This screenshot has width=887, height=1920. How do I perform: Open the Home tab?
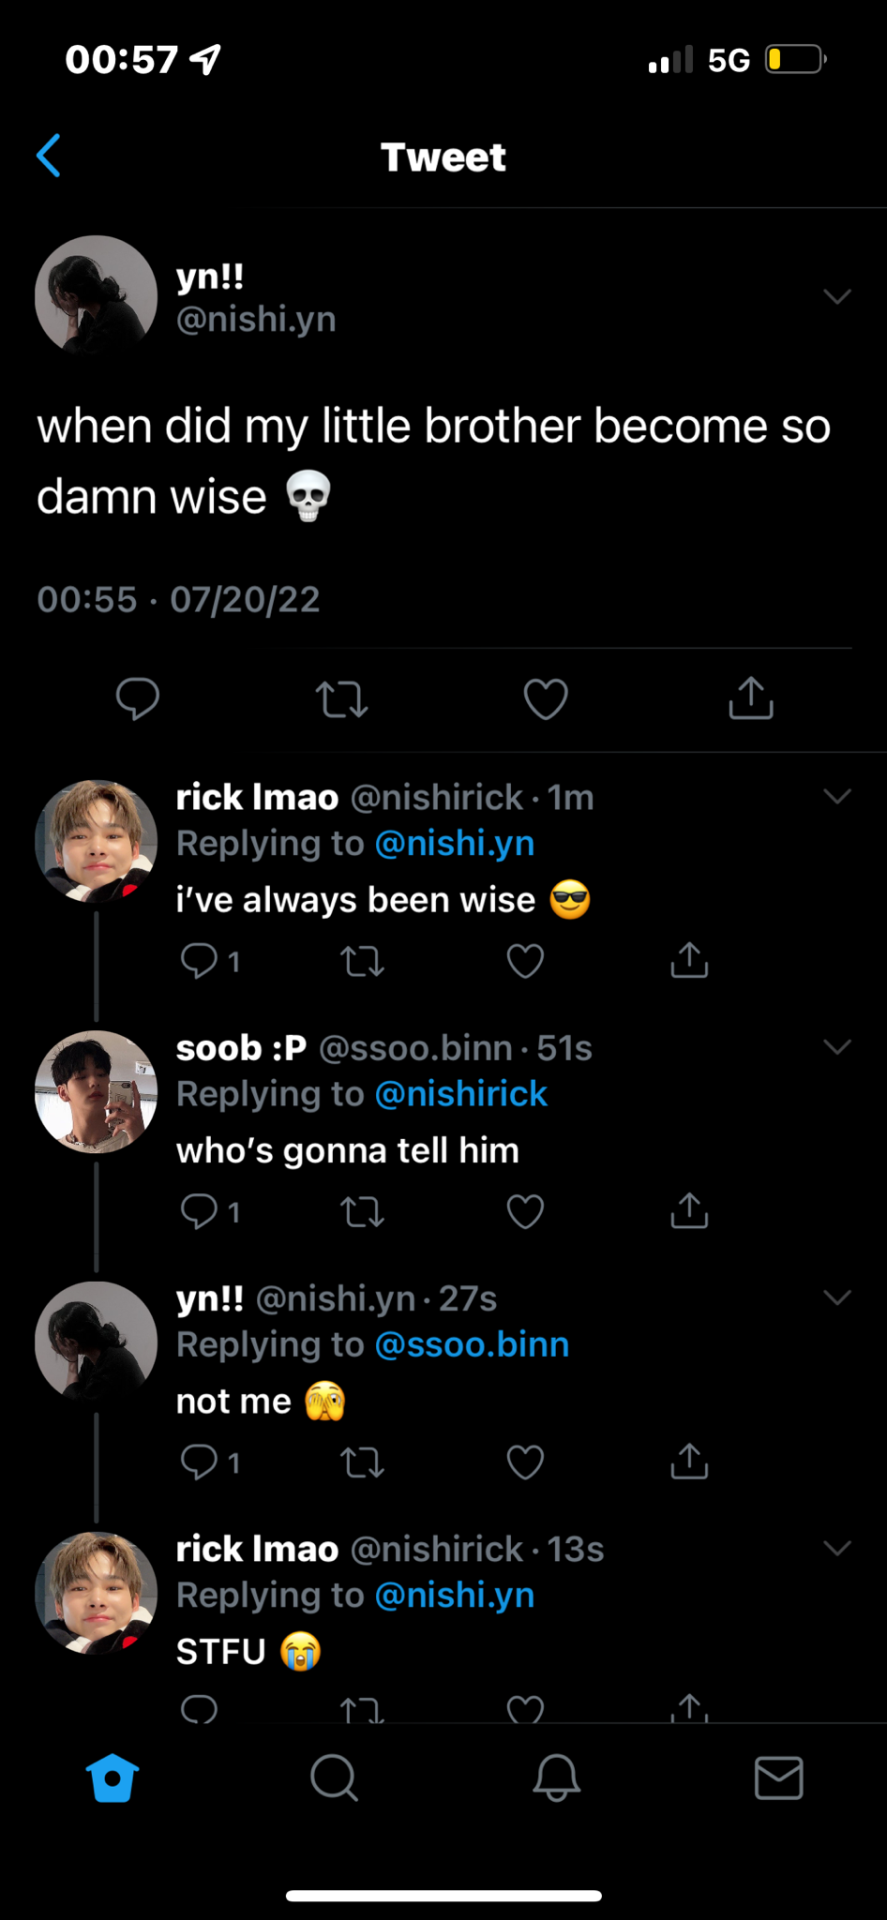tap(112, 1778)
